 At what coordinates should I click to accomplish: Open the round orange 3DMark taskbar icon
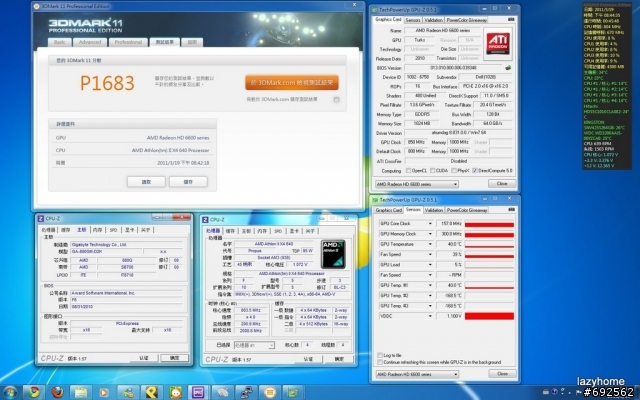click(x=269, y=393)
